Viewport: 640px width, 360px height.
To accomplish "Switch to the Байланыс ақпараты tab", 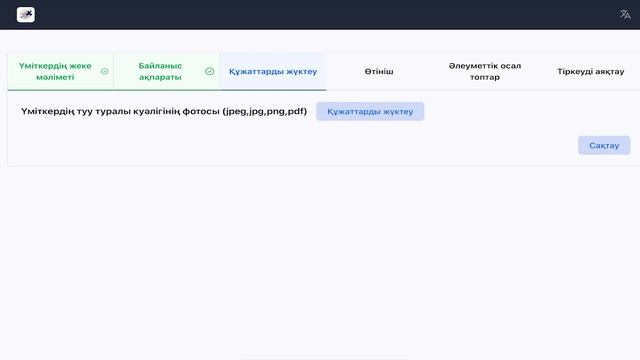I will point(167,71).
